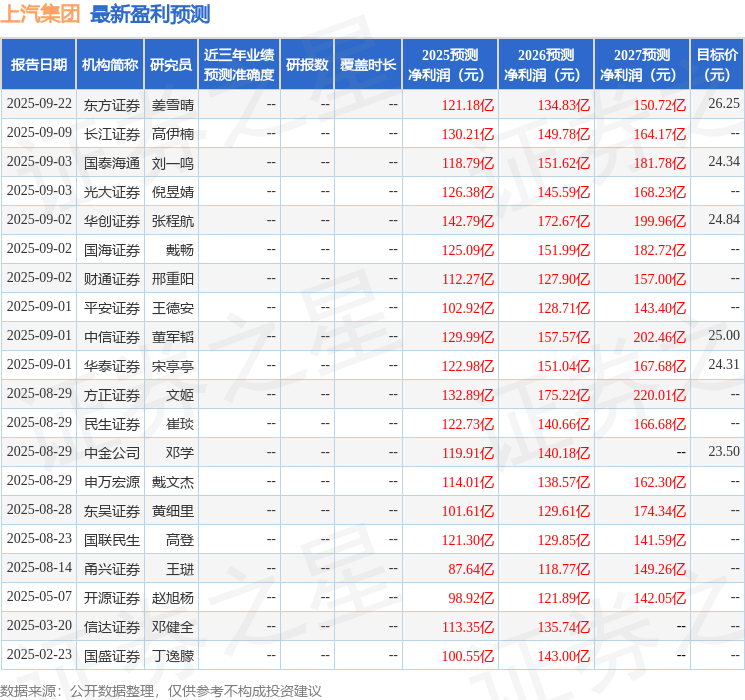Screen dimensions: 745x700
Task: Click the 2025预测净利润 column header
Action: point(450,65)
